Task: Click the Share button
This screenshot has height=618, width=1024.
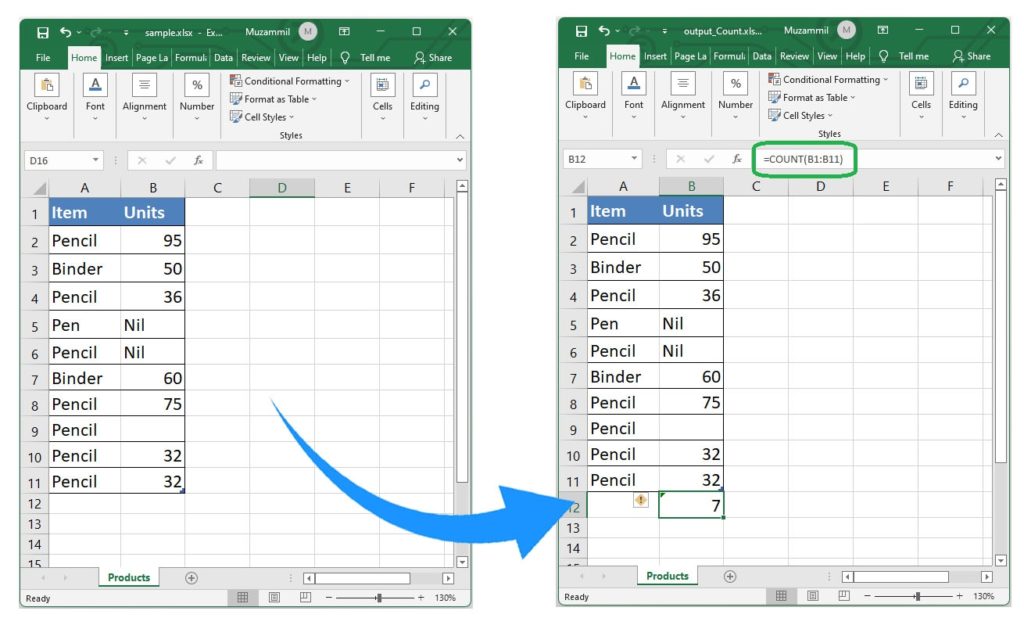Action: pos(440,57)
